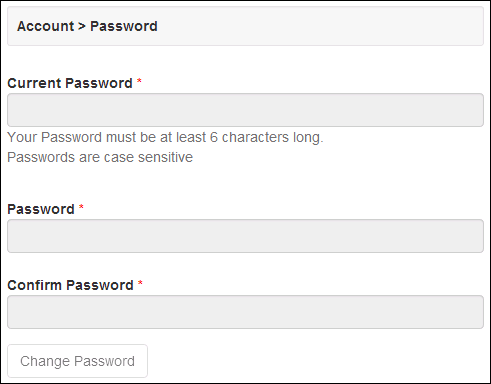
Task: Select the Confirm Password input field
Action: (x=245, y=312)
